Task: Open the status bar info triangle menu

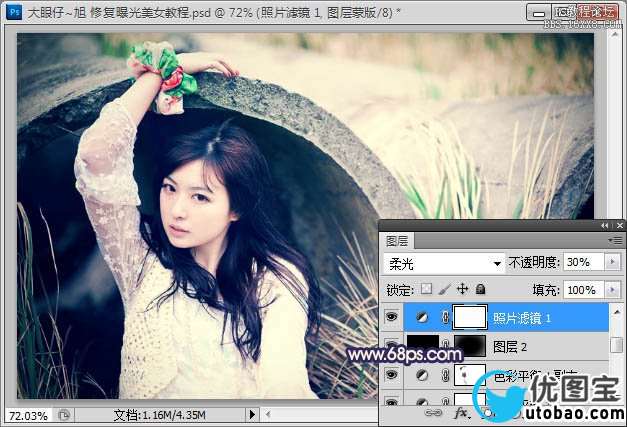Action: (252, 415)
